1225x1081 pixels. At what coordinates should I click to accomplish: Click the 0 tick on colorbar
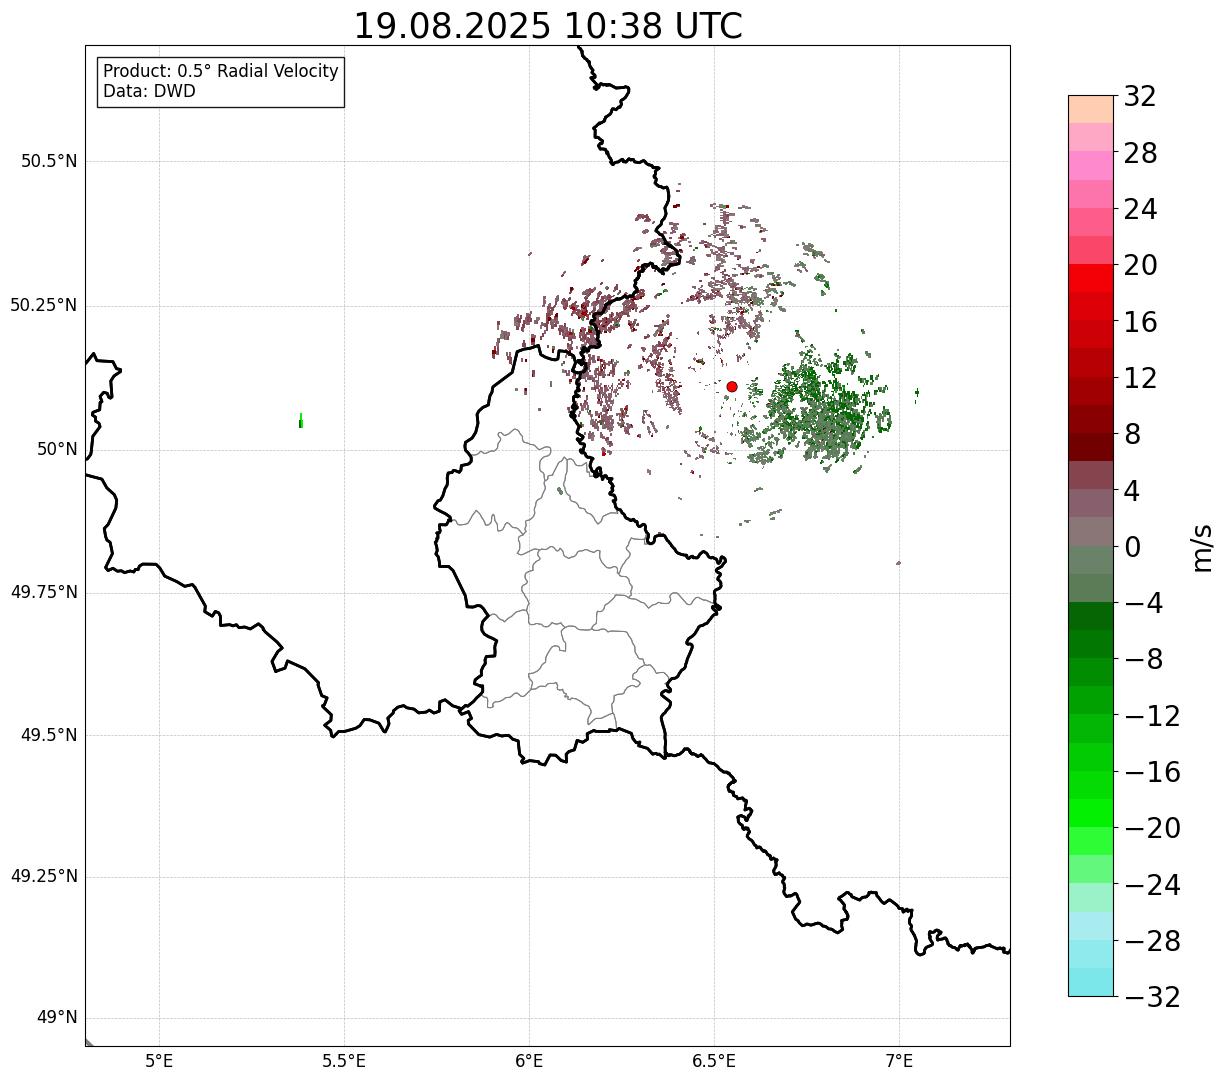click(1133, 547)
